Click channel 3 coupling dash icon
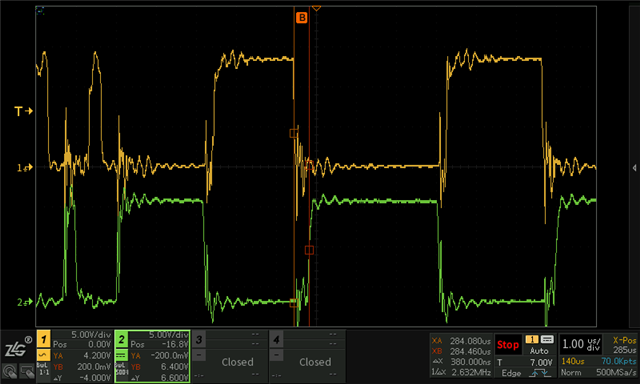 199,355
